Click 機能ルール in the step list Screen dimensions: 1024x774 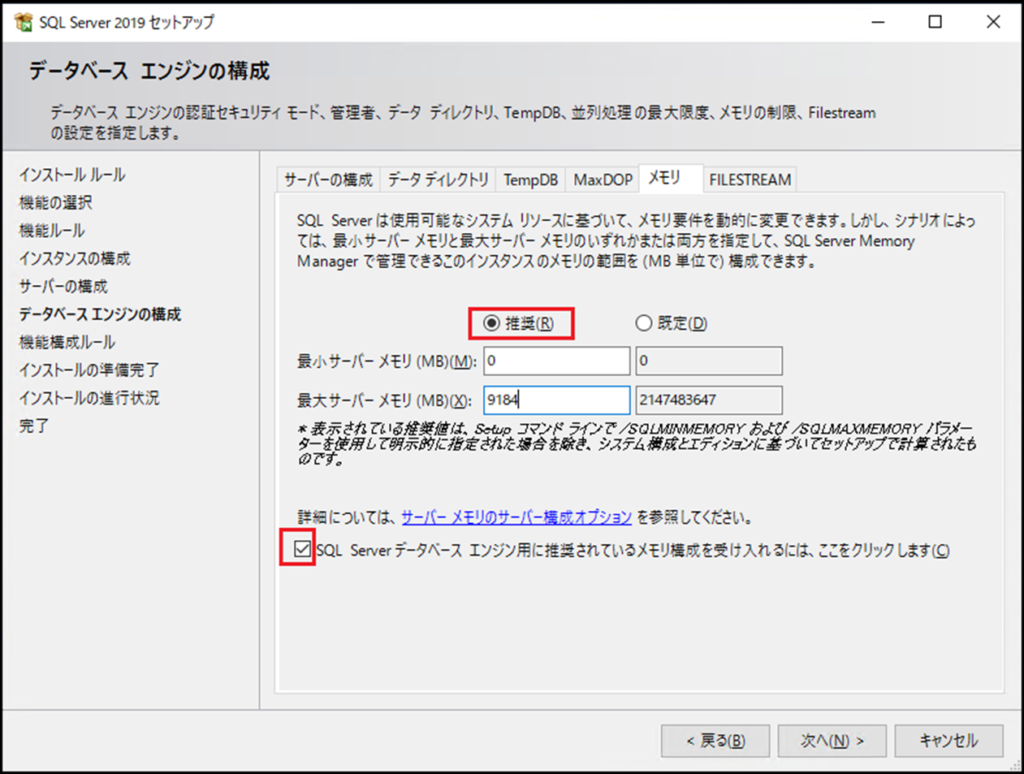(x=52, y=231)
